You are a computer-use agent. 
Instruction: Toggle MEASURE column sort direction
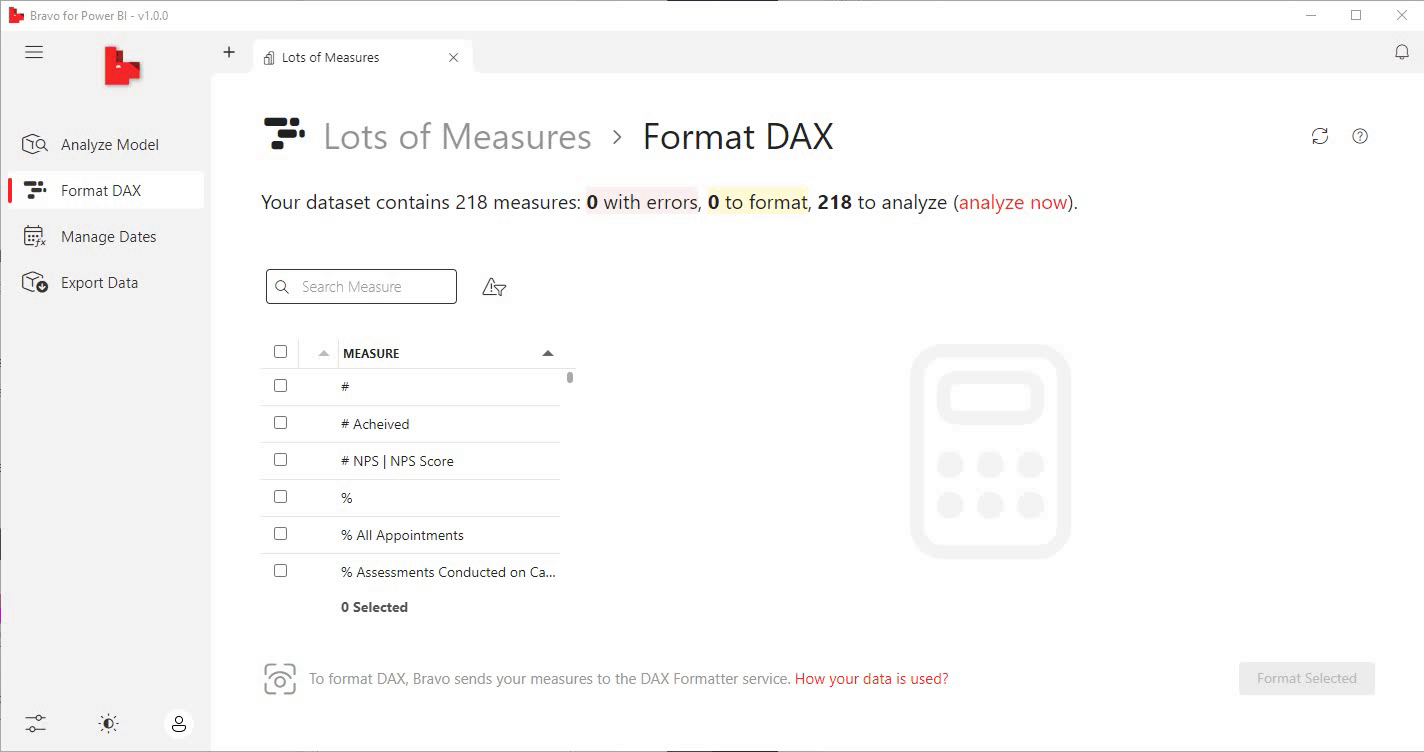coord(548,352)
